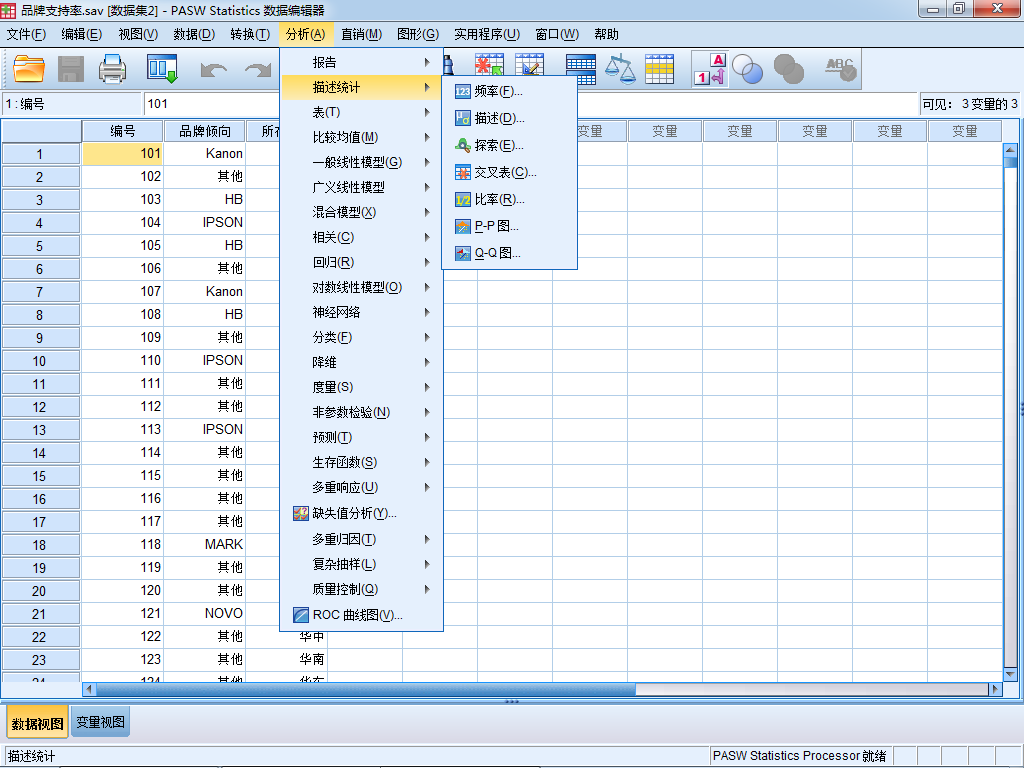Expand the 非参数检验(N) submenu
Viewport: 1024px width, 768px height.
pyautogui.click(x=361, y=412)
